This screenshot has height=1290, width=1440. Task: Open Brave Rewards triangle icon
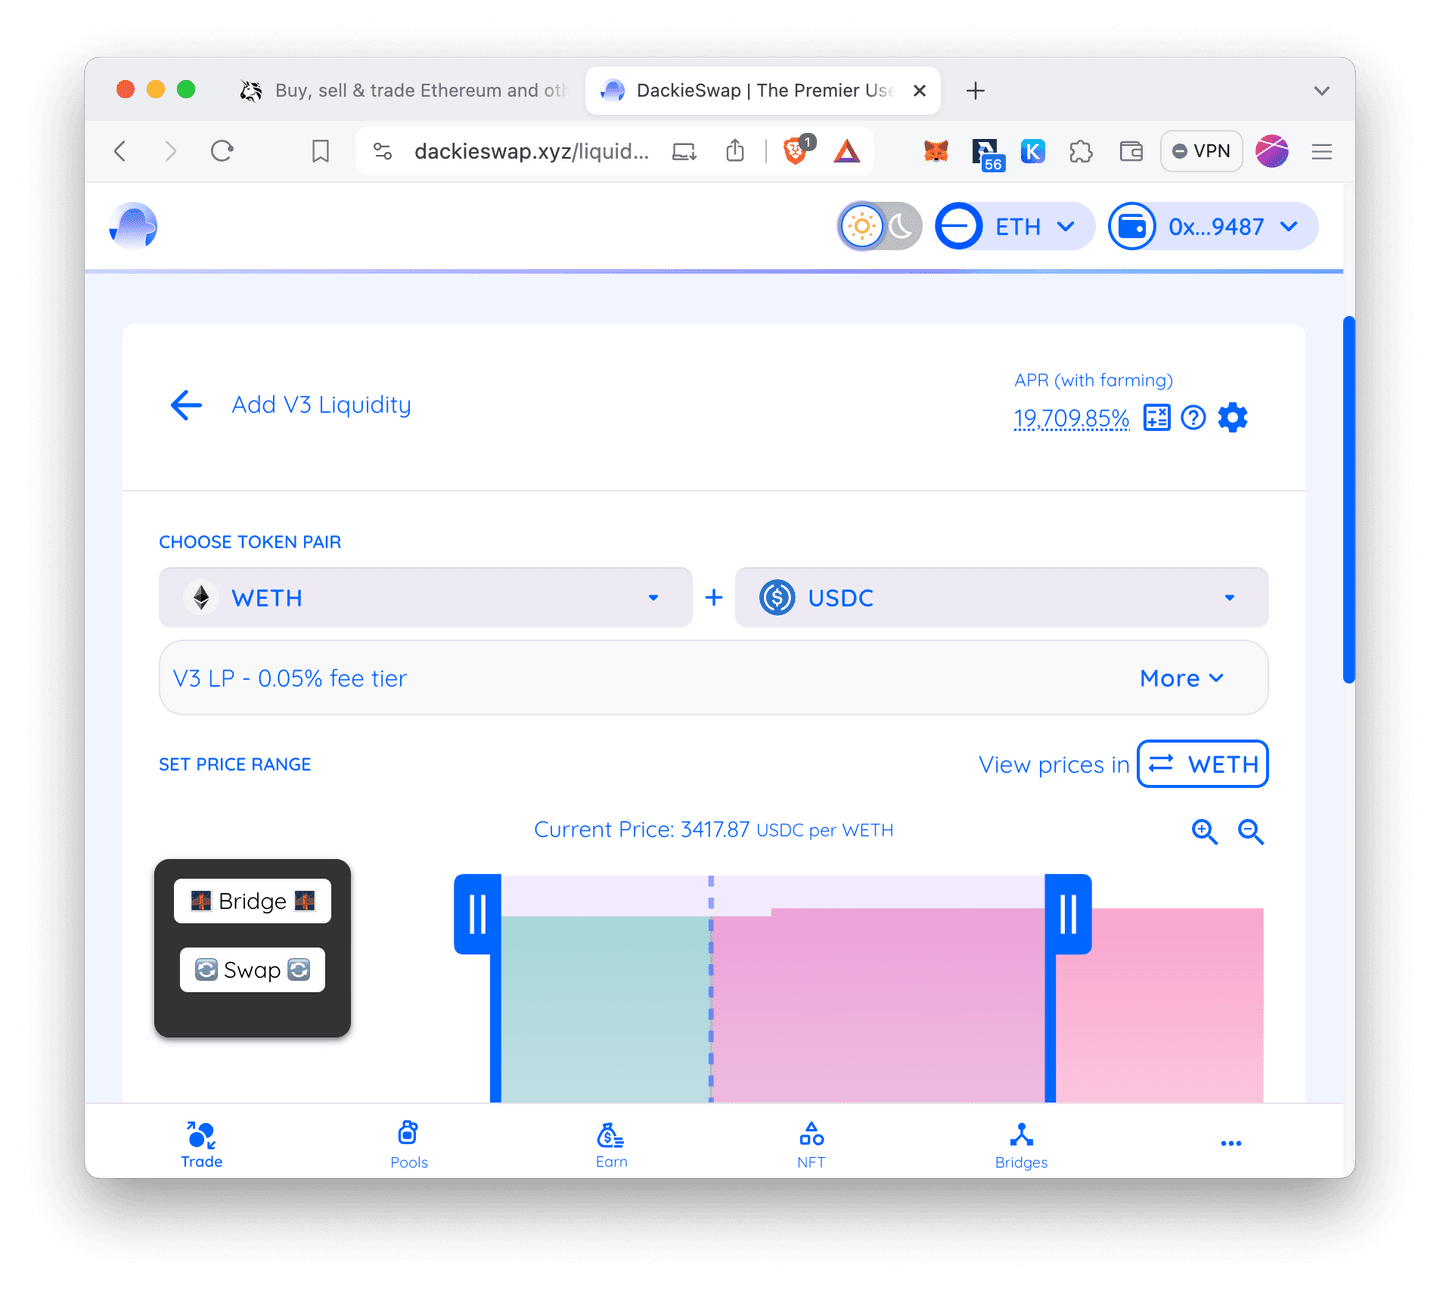847,151
